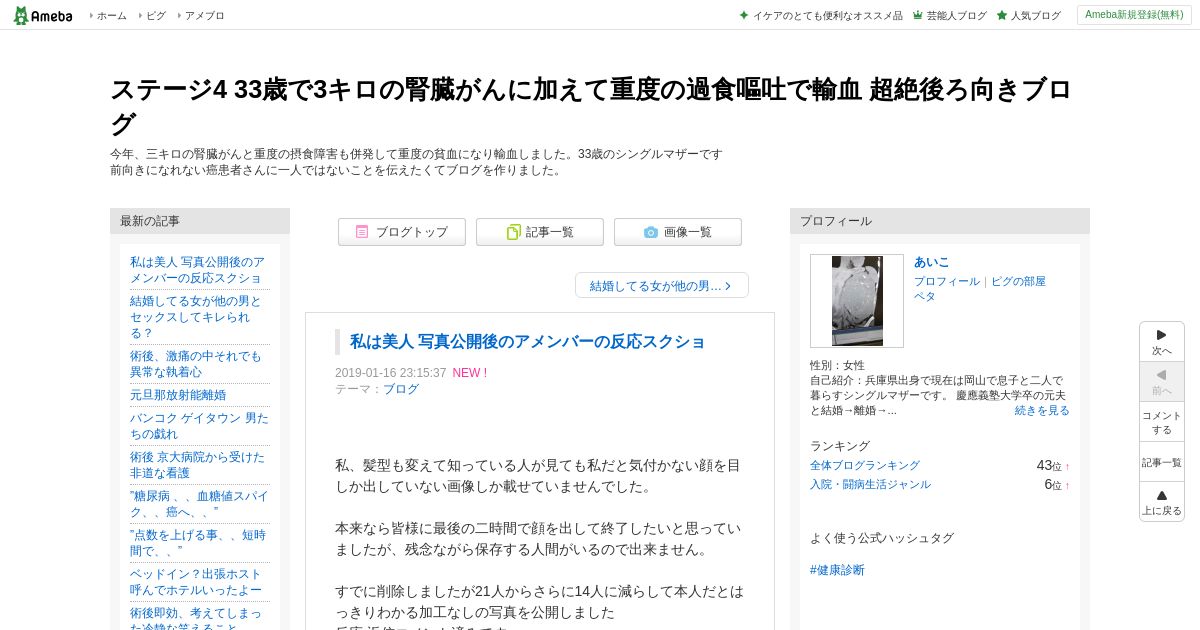Open the ピグ link in the header

(156, 16)
